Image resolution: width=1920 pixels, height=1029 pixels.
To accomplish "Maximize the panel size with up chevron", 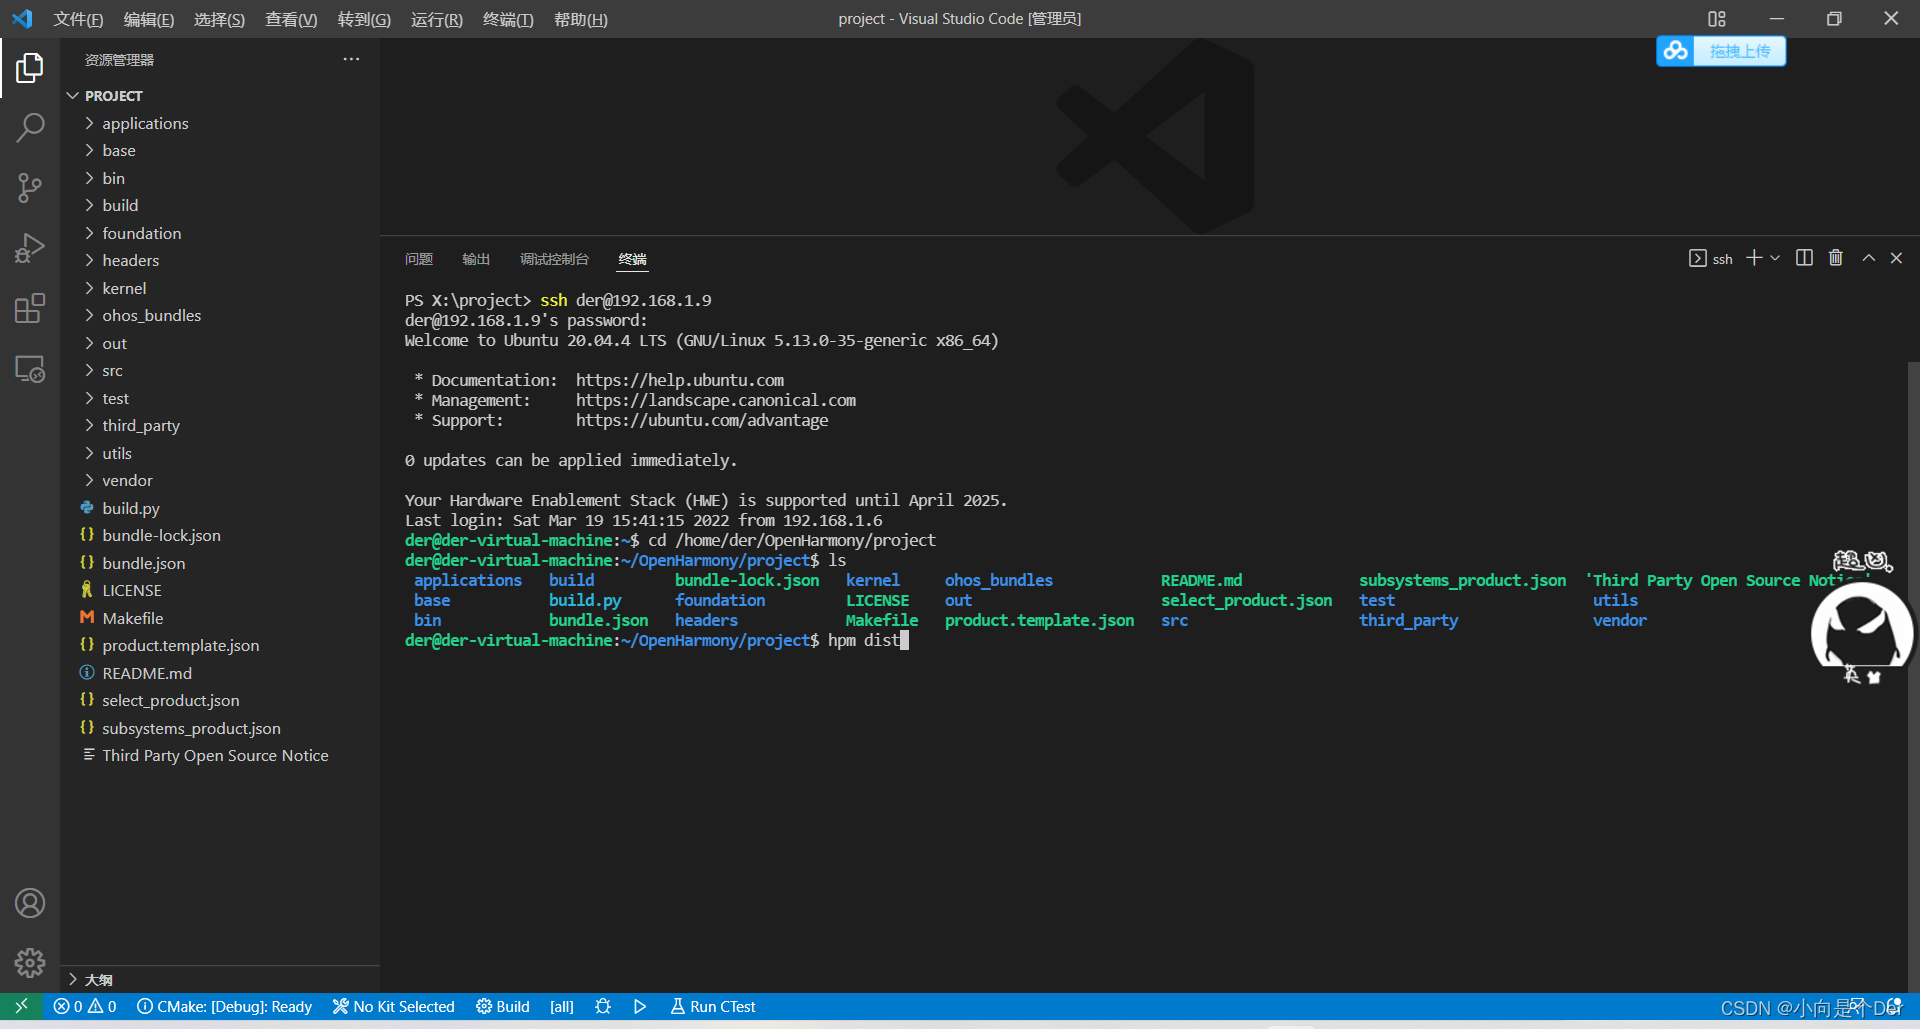I will pos(1868,258).
